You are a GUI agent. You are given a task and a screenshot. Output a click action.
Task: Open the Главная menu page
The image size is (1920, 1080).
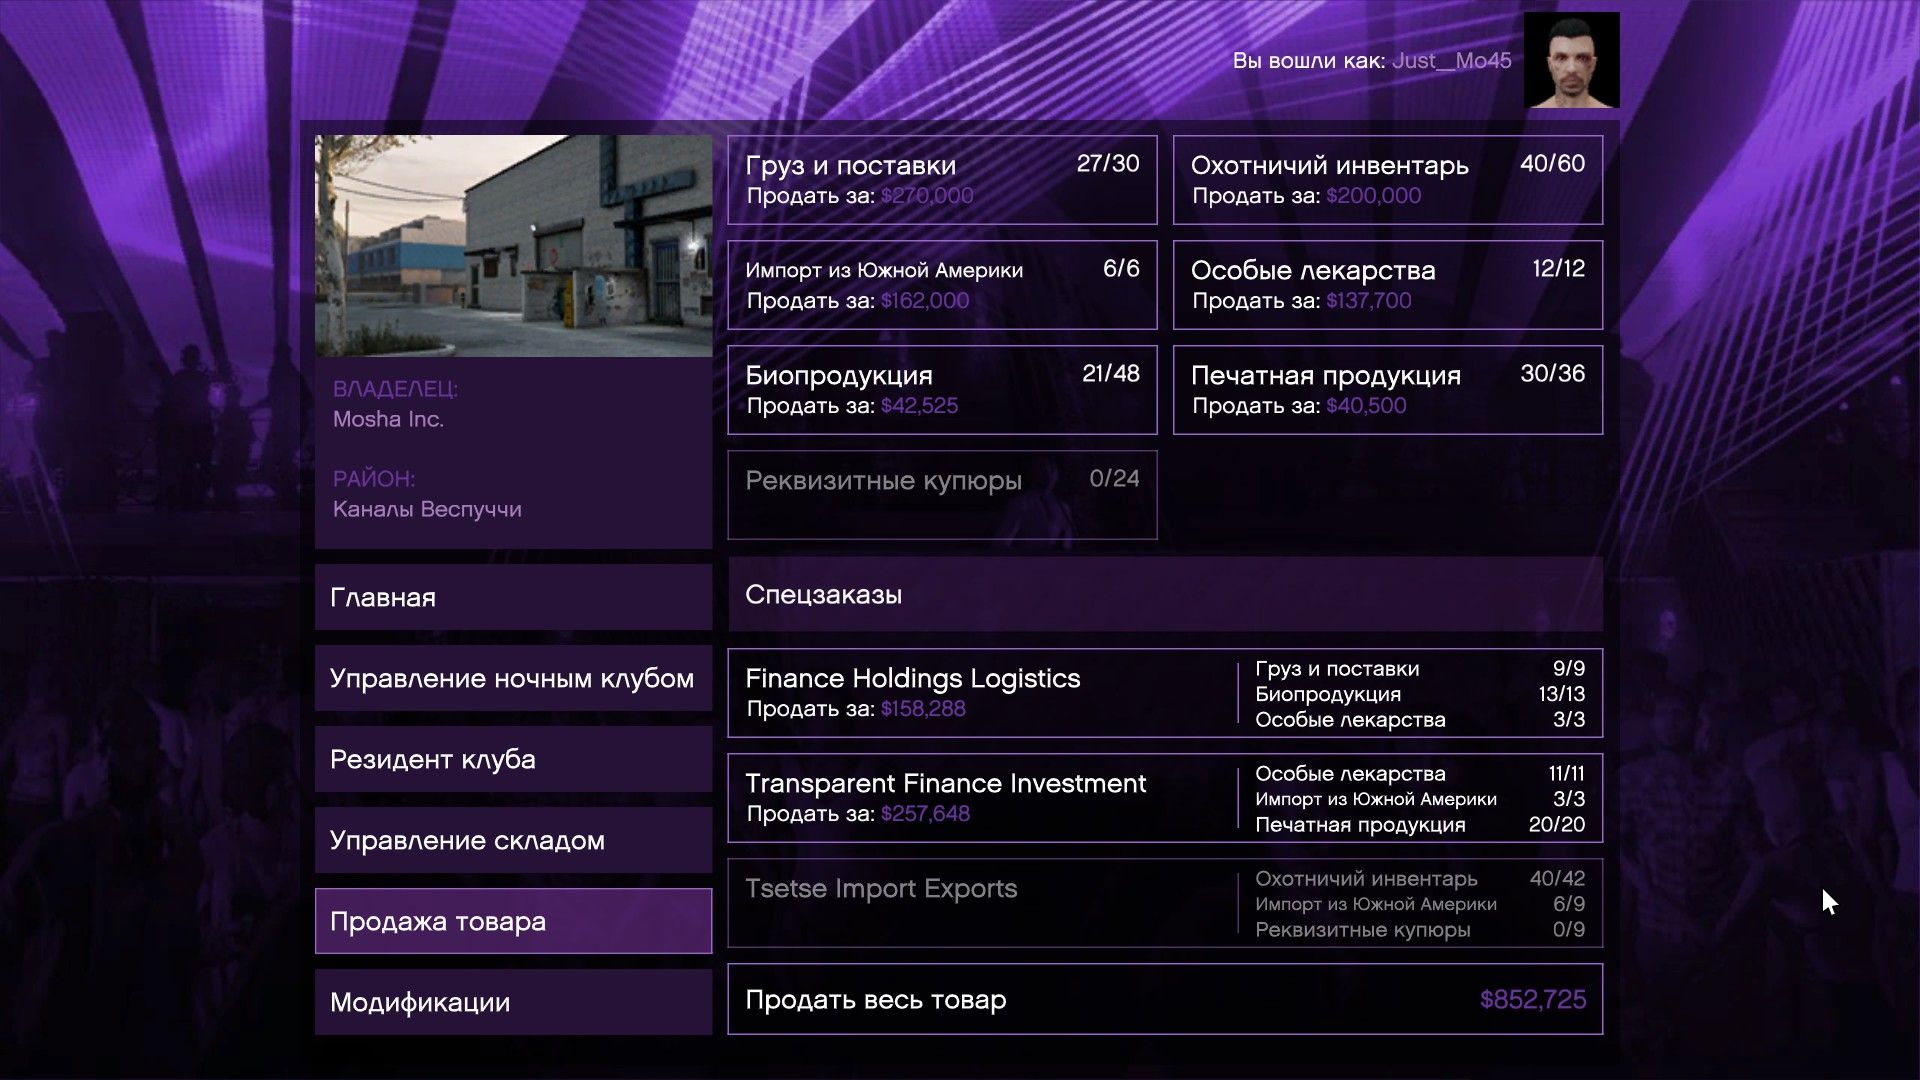tap(513, 597)
